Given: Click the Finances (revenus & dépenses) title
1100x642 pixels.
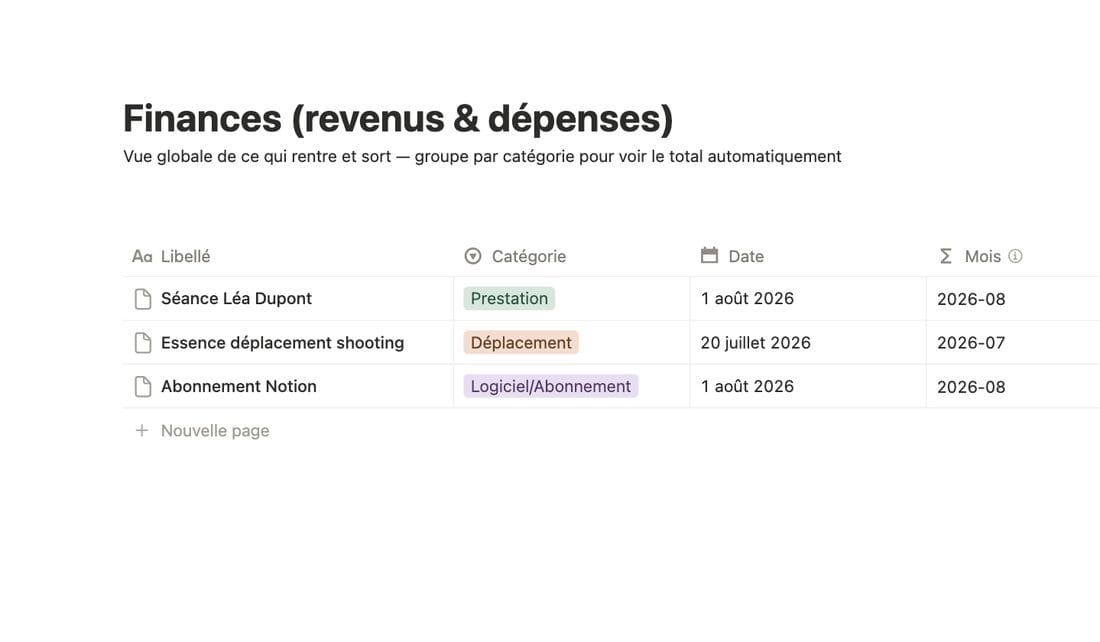Looking at the screenshot, I should point(398,118).
